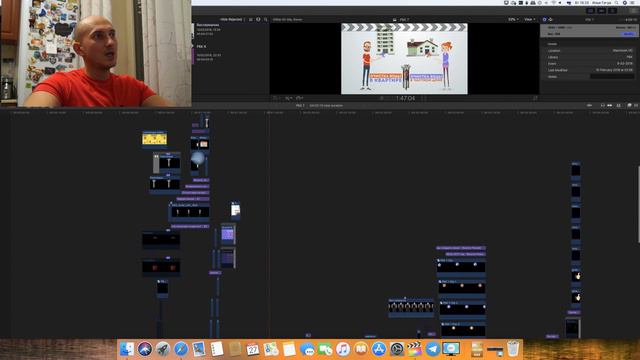Select the globe clip in the timeline
The height and width of the screenshot is (360, 640).
click(198, 158)
